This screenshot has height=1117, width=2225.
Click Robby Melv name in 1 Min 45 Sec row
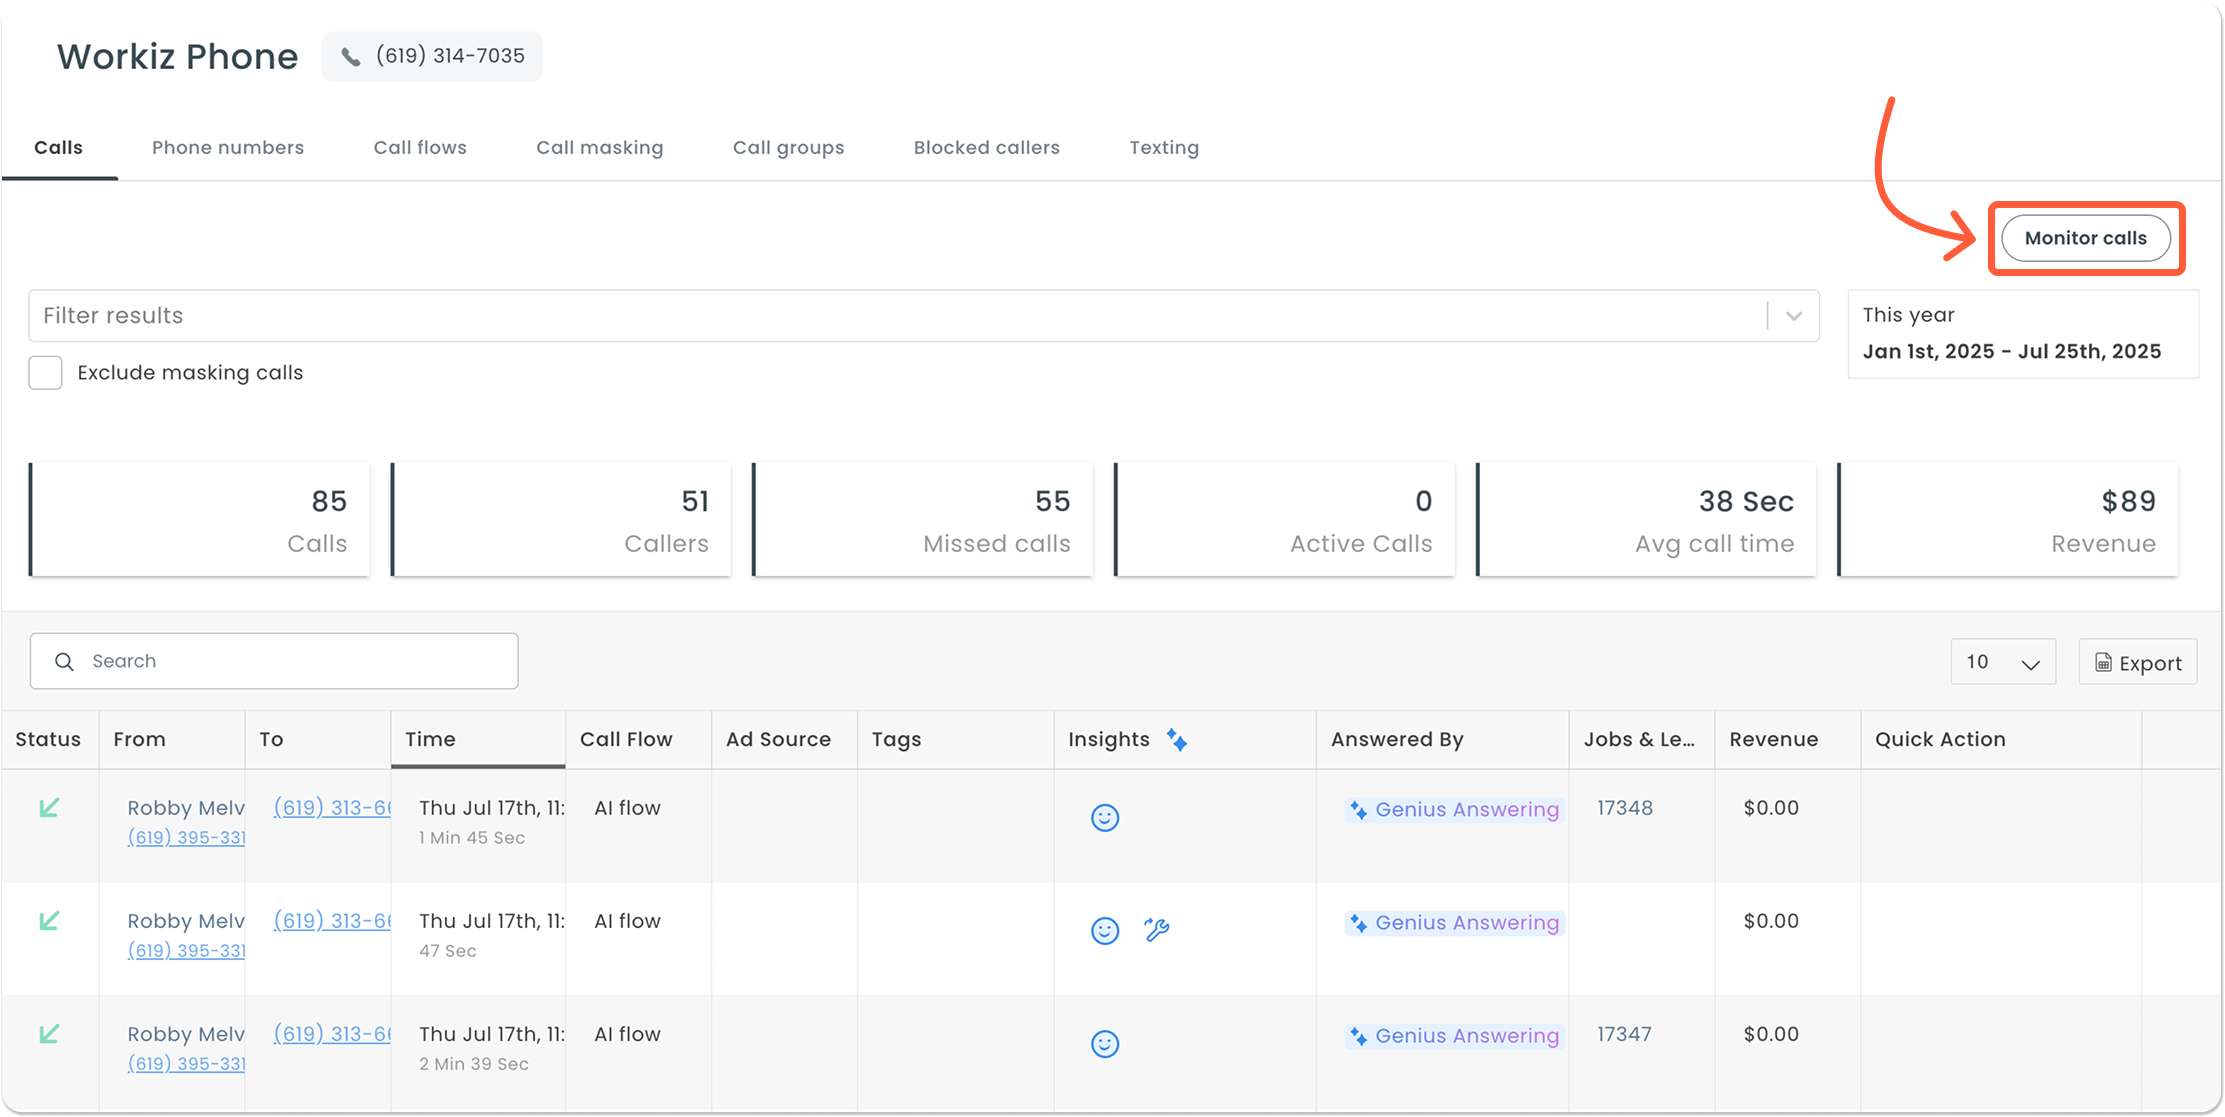(186, 808)
